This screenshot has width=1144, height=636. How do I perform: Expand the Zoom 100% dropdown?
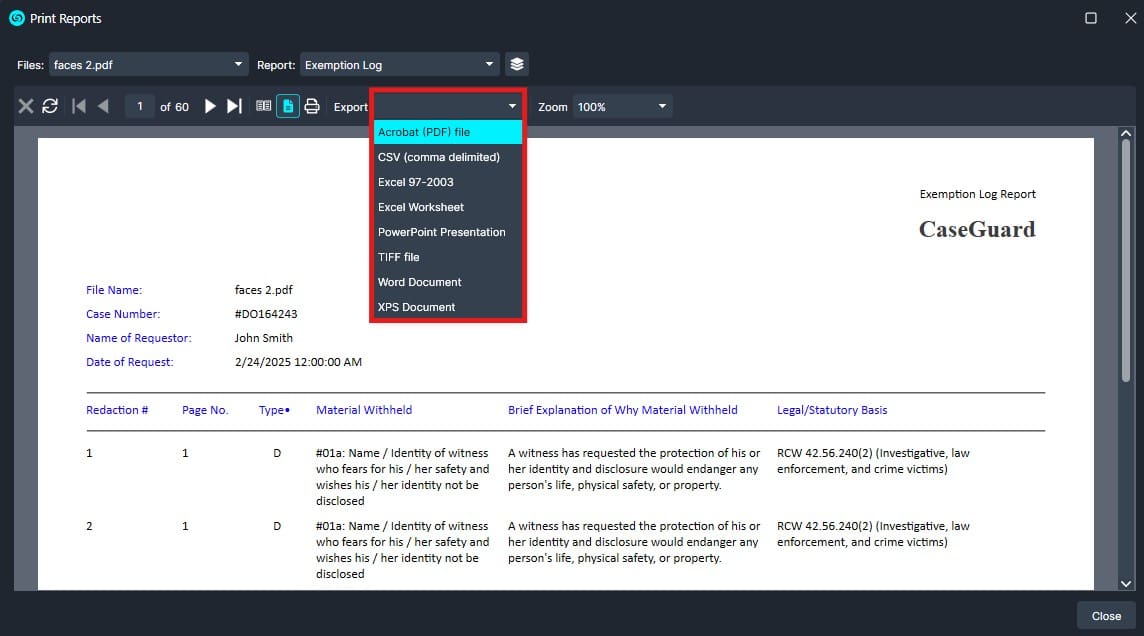[622, 106]
